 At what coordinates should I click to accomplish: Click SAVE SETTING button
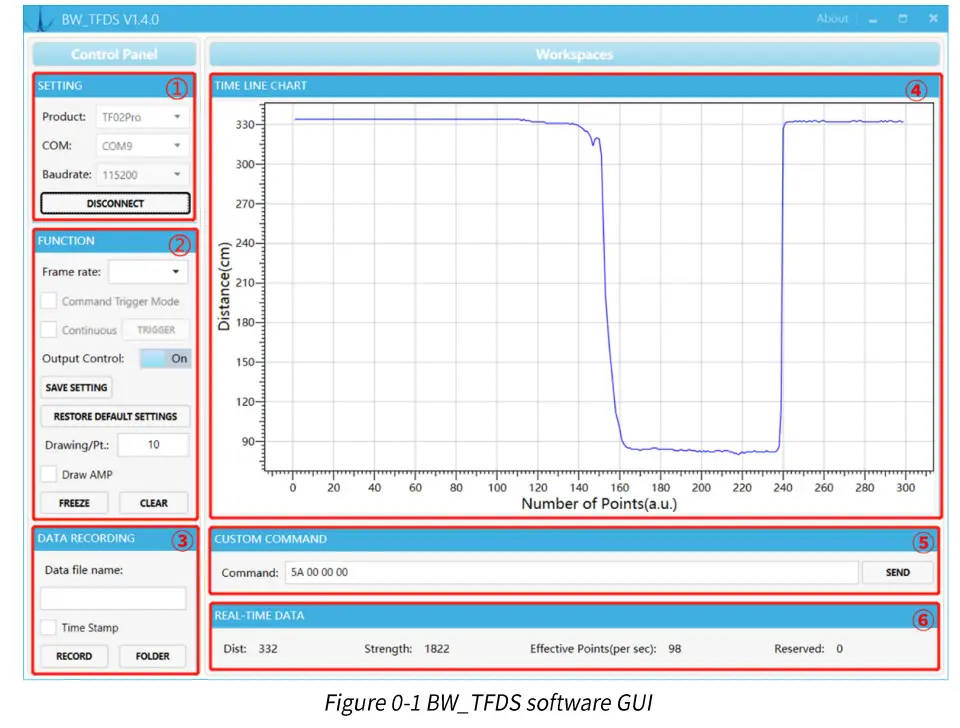pos(77,388)
